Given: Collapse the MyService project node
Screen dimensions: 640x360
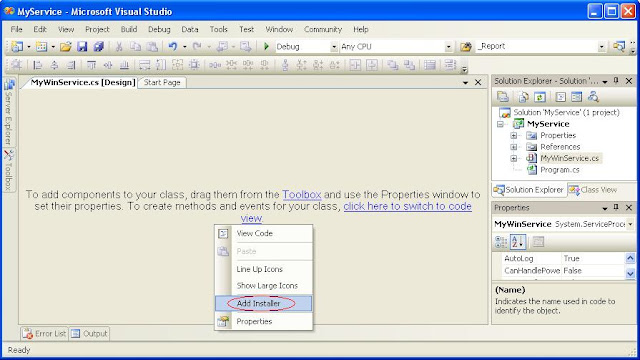Looking at the screenshot, I should tap(500, 124).
